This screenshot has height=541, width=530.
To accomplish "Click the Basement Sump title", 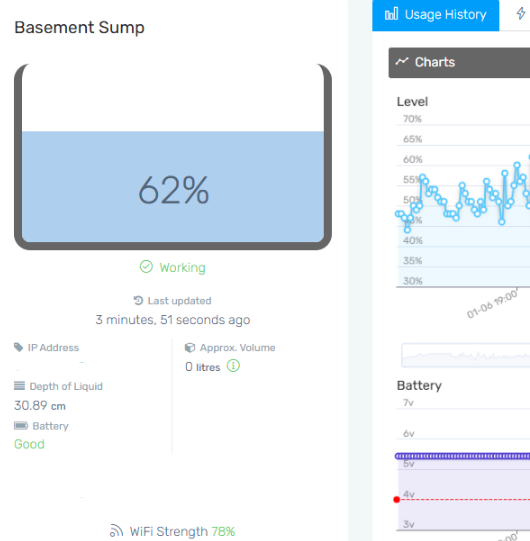I will coord(79,28).
